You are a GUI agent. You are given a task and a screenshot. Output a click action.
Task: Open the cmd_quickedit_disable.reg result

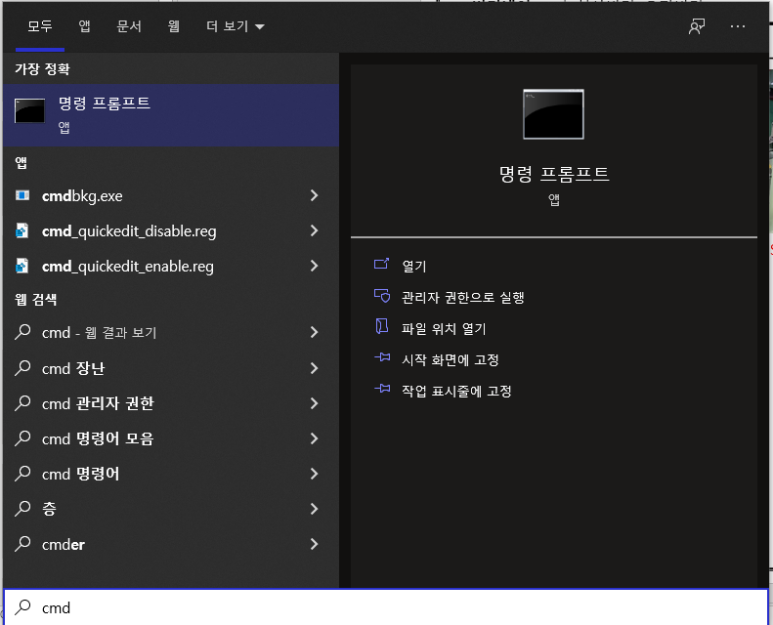click(171, 231)
